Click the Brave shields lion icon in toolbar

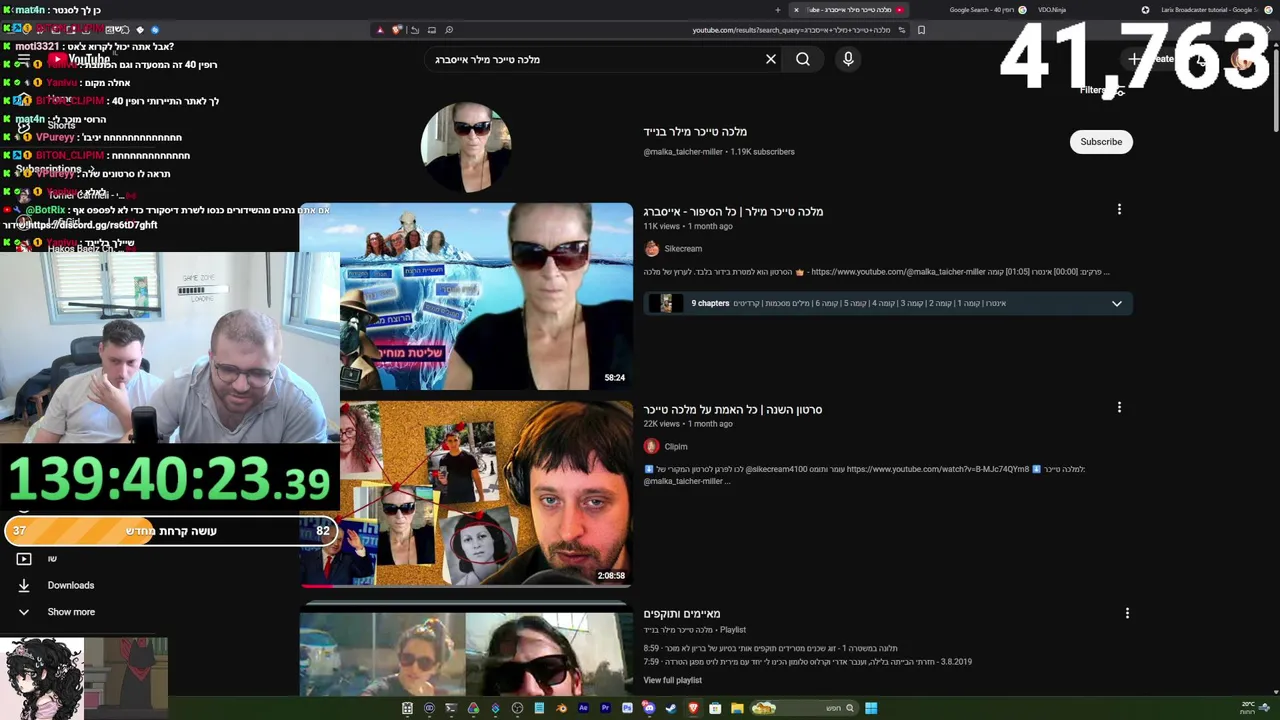pos(397,30)
